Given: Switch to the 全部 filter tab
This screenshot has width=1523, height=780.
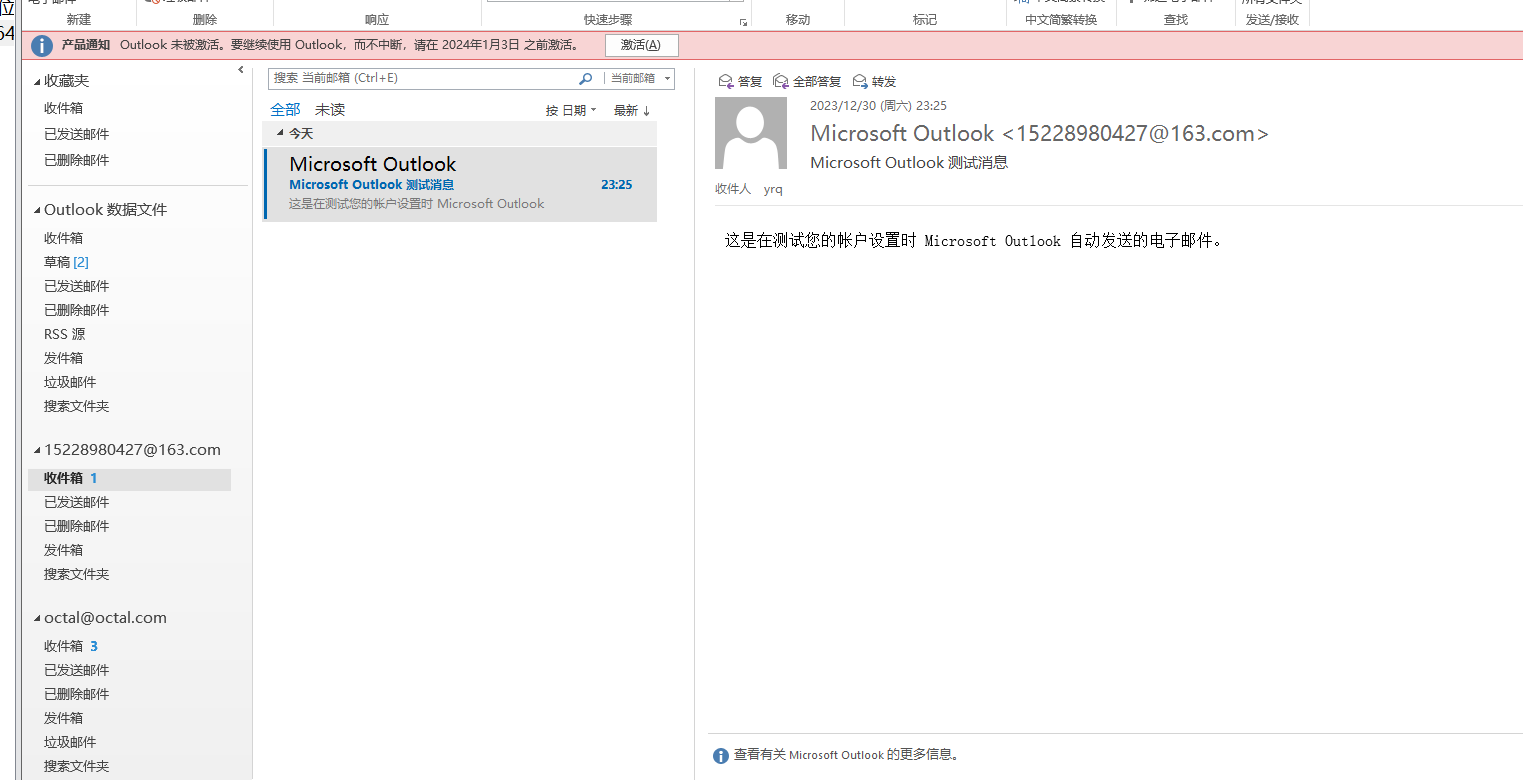Looking at the screenshot, I should [285, 110].
